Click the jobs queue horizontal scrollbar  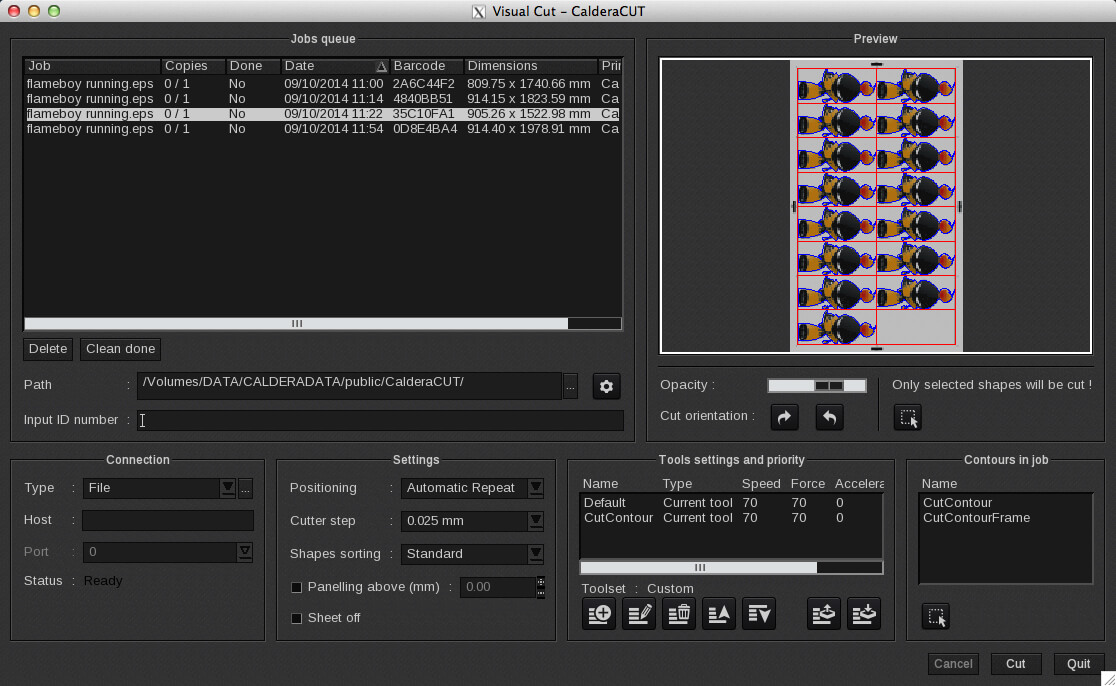[296, 324]
